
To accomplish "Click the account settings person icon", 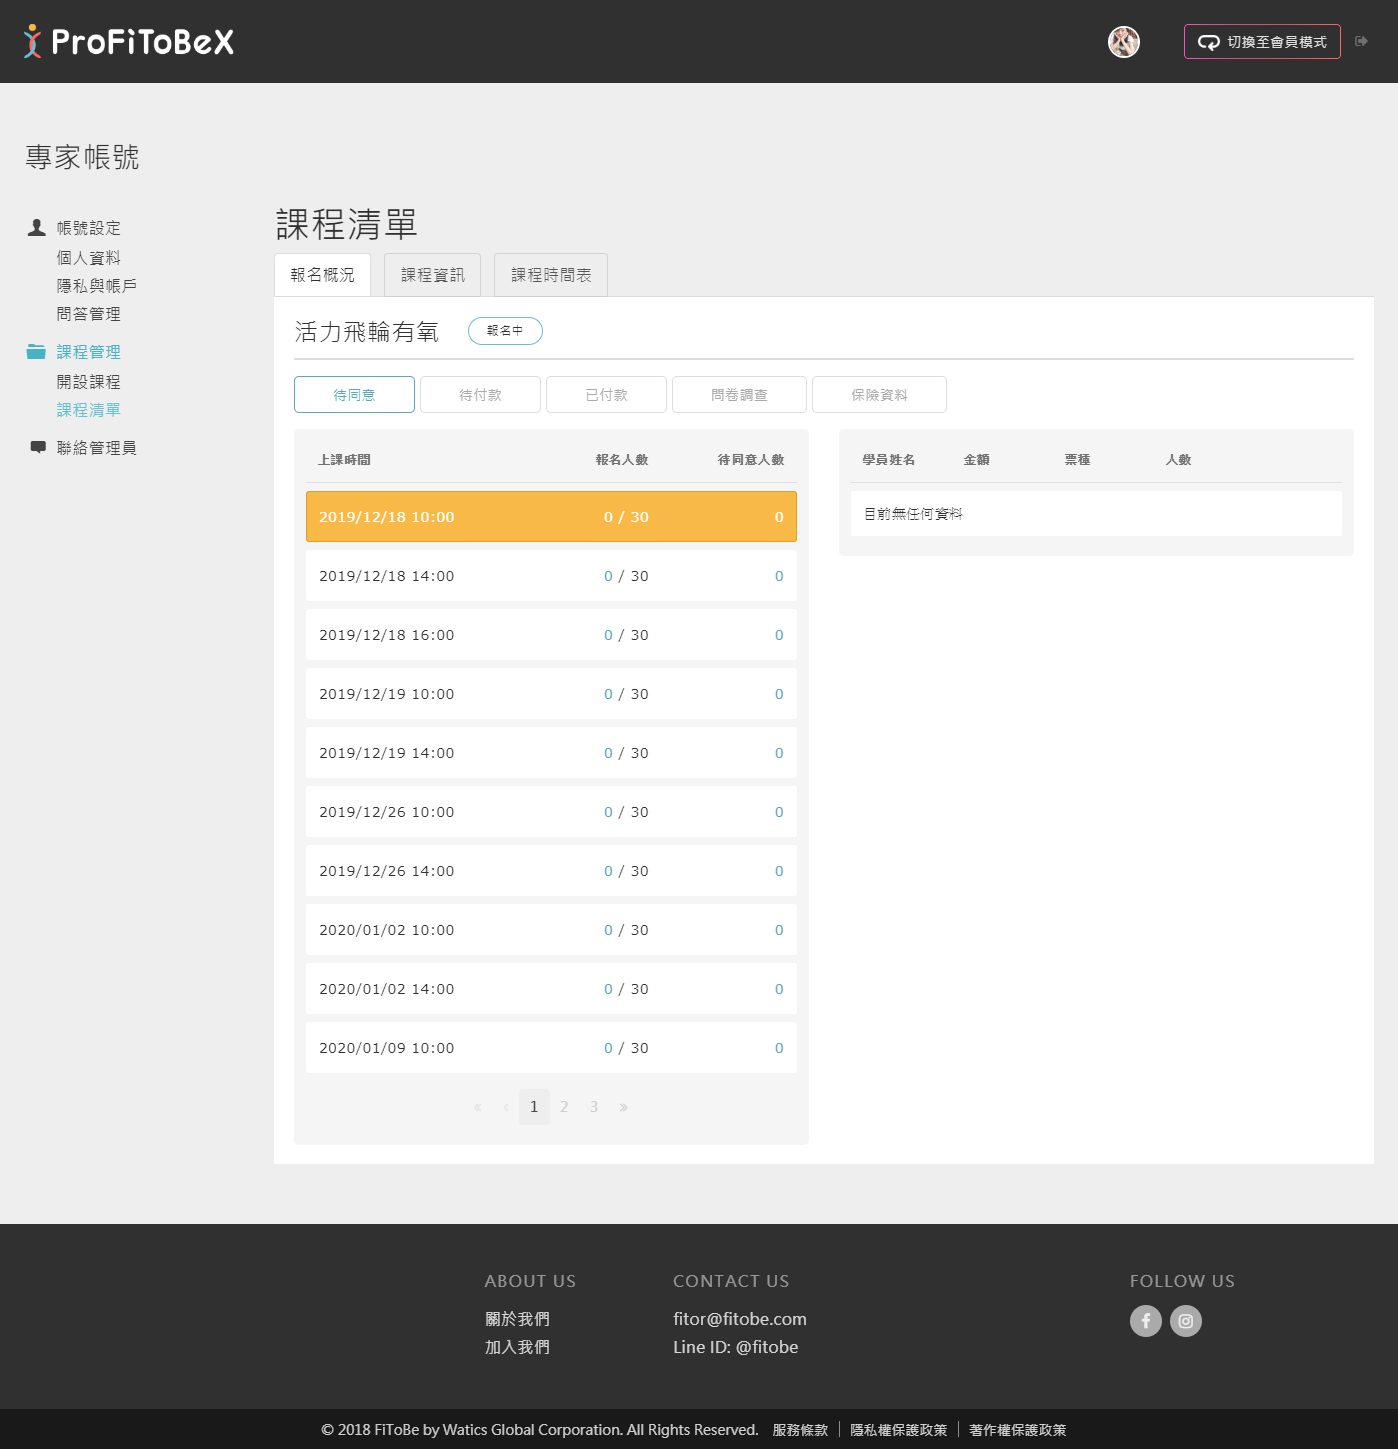I will (x=37, y=228).
